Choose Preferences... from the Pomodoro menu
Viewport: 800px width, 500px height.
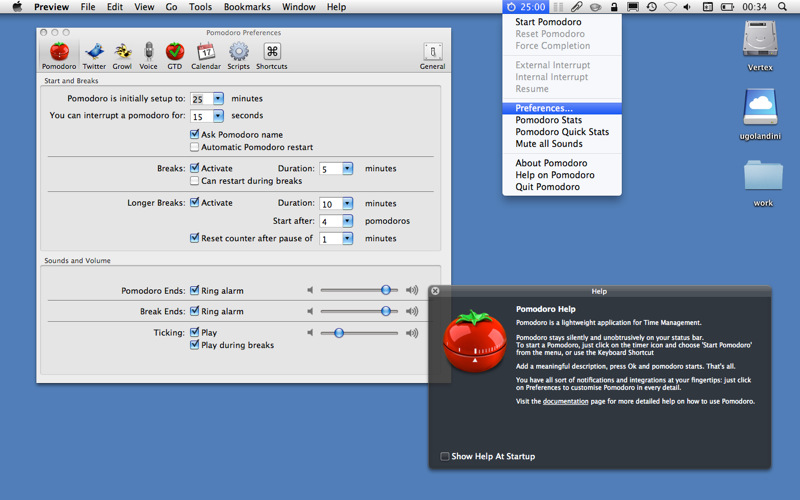544,108
